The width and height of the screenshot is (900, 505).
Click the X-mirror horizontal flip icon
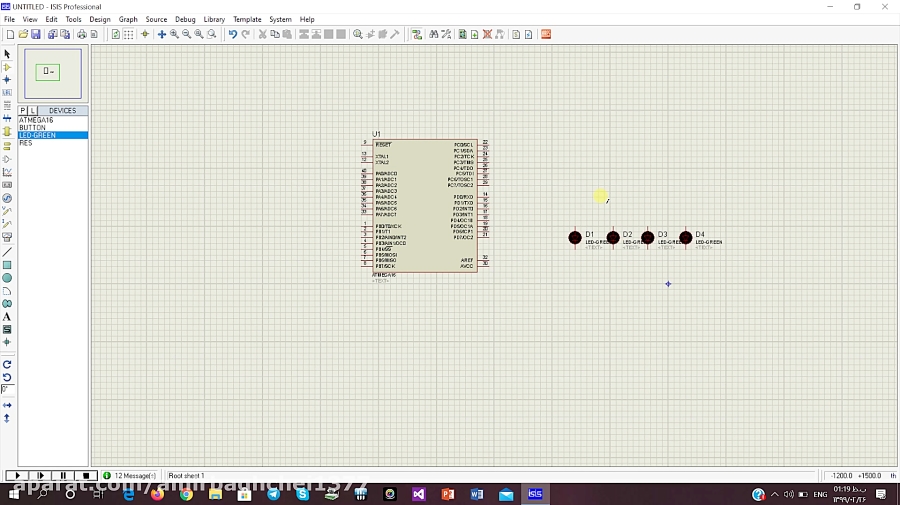7,405
